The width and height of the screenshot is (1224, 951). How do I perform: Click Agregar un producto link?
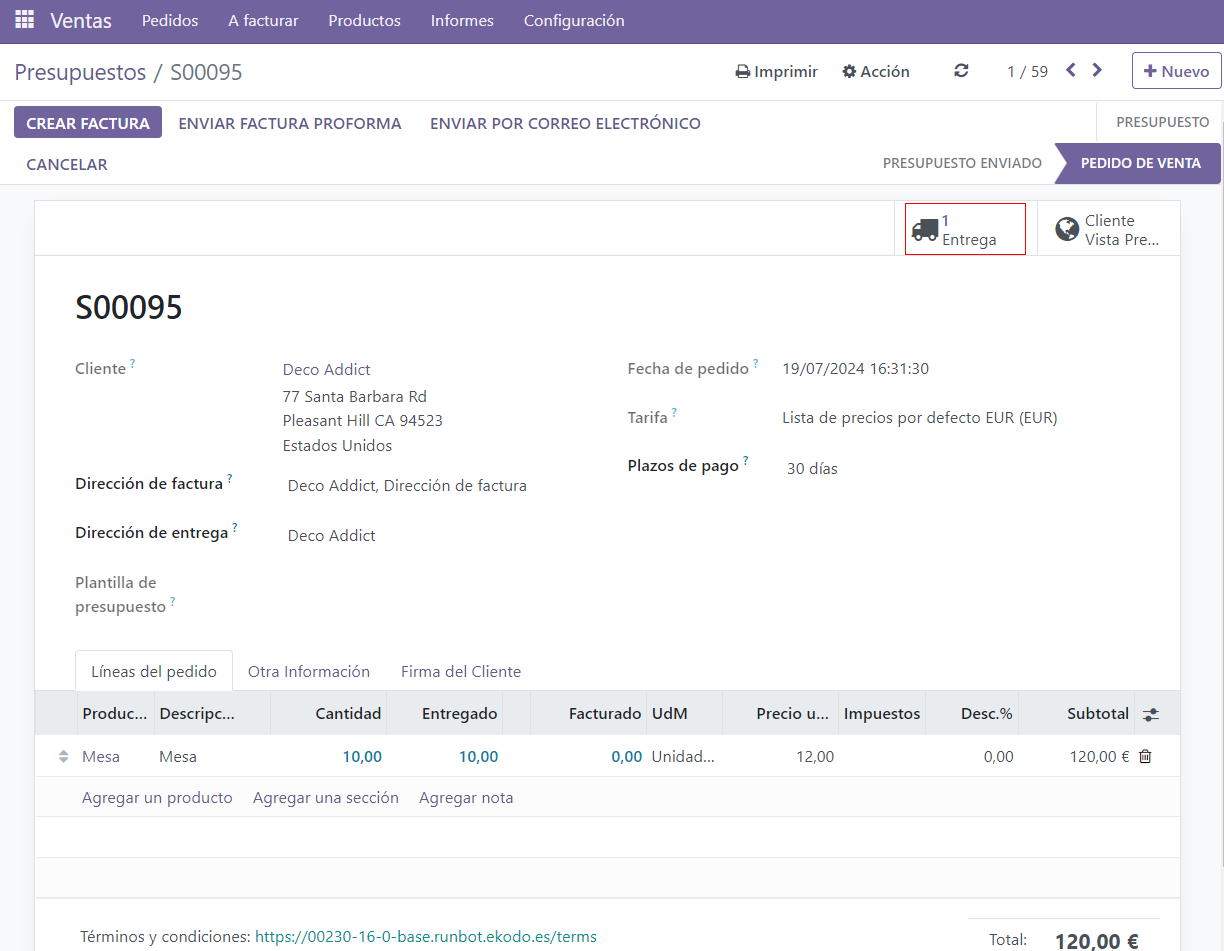[157, 798]
